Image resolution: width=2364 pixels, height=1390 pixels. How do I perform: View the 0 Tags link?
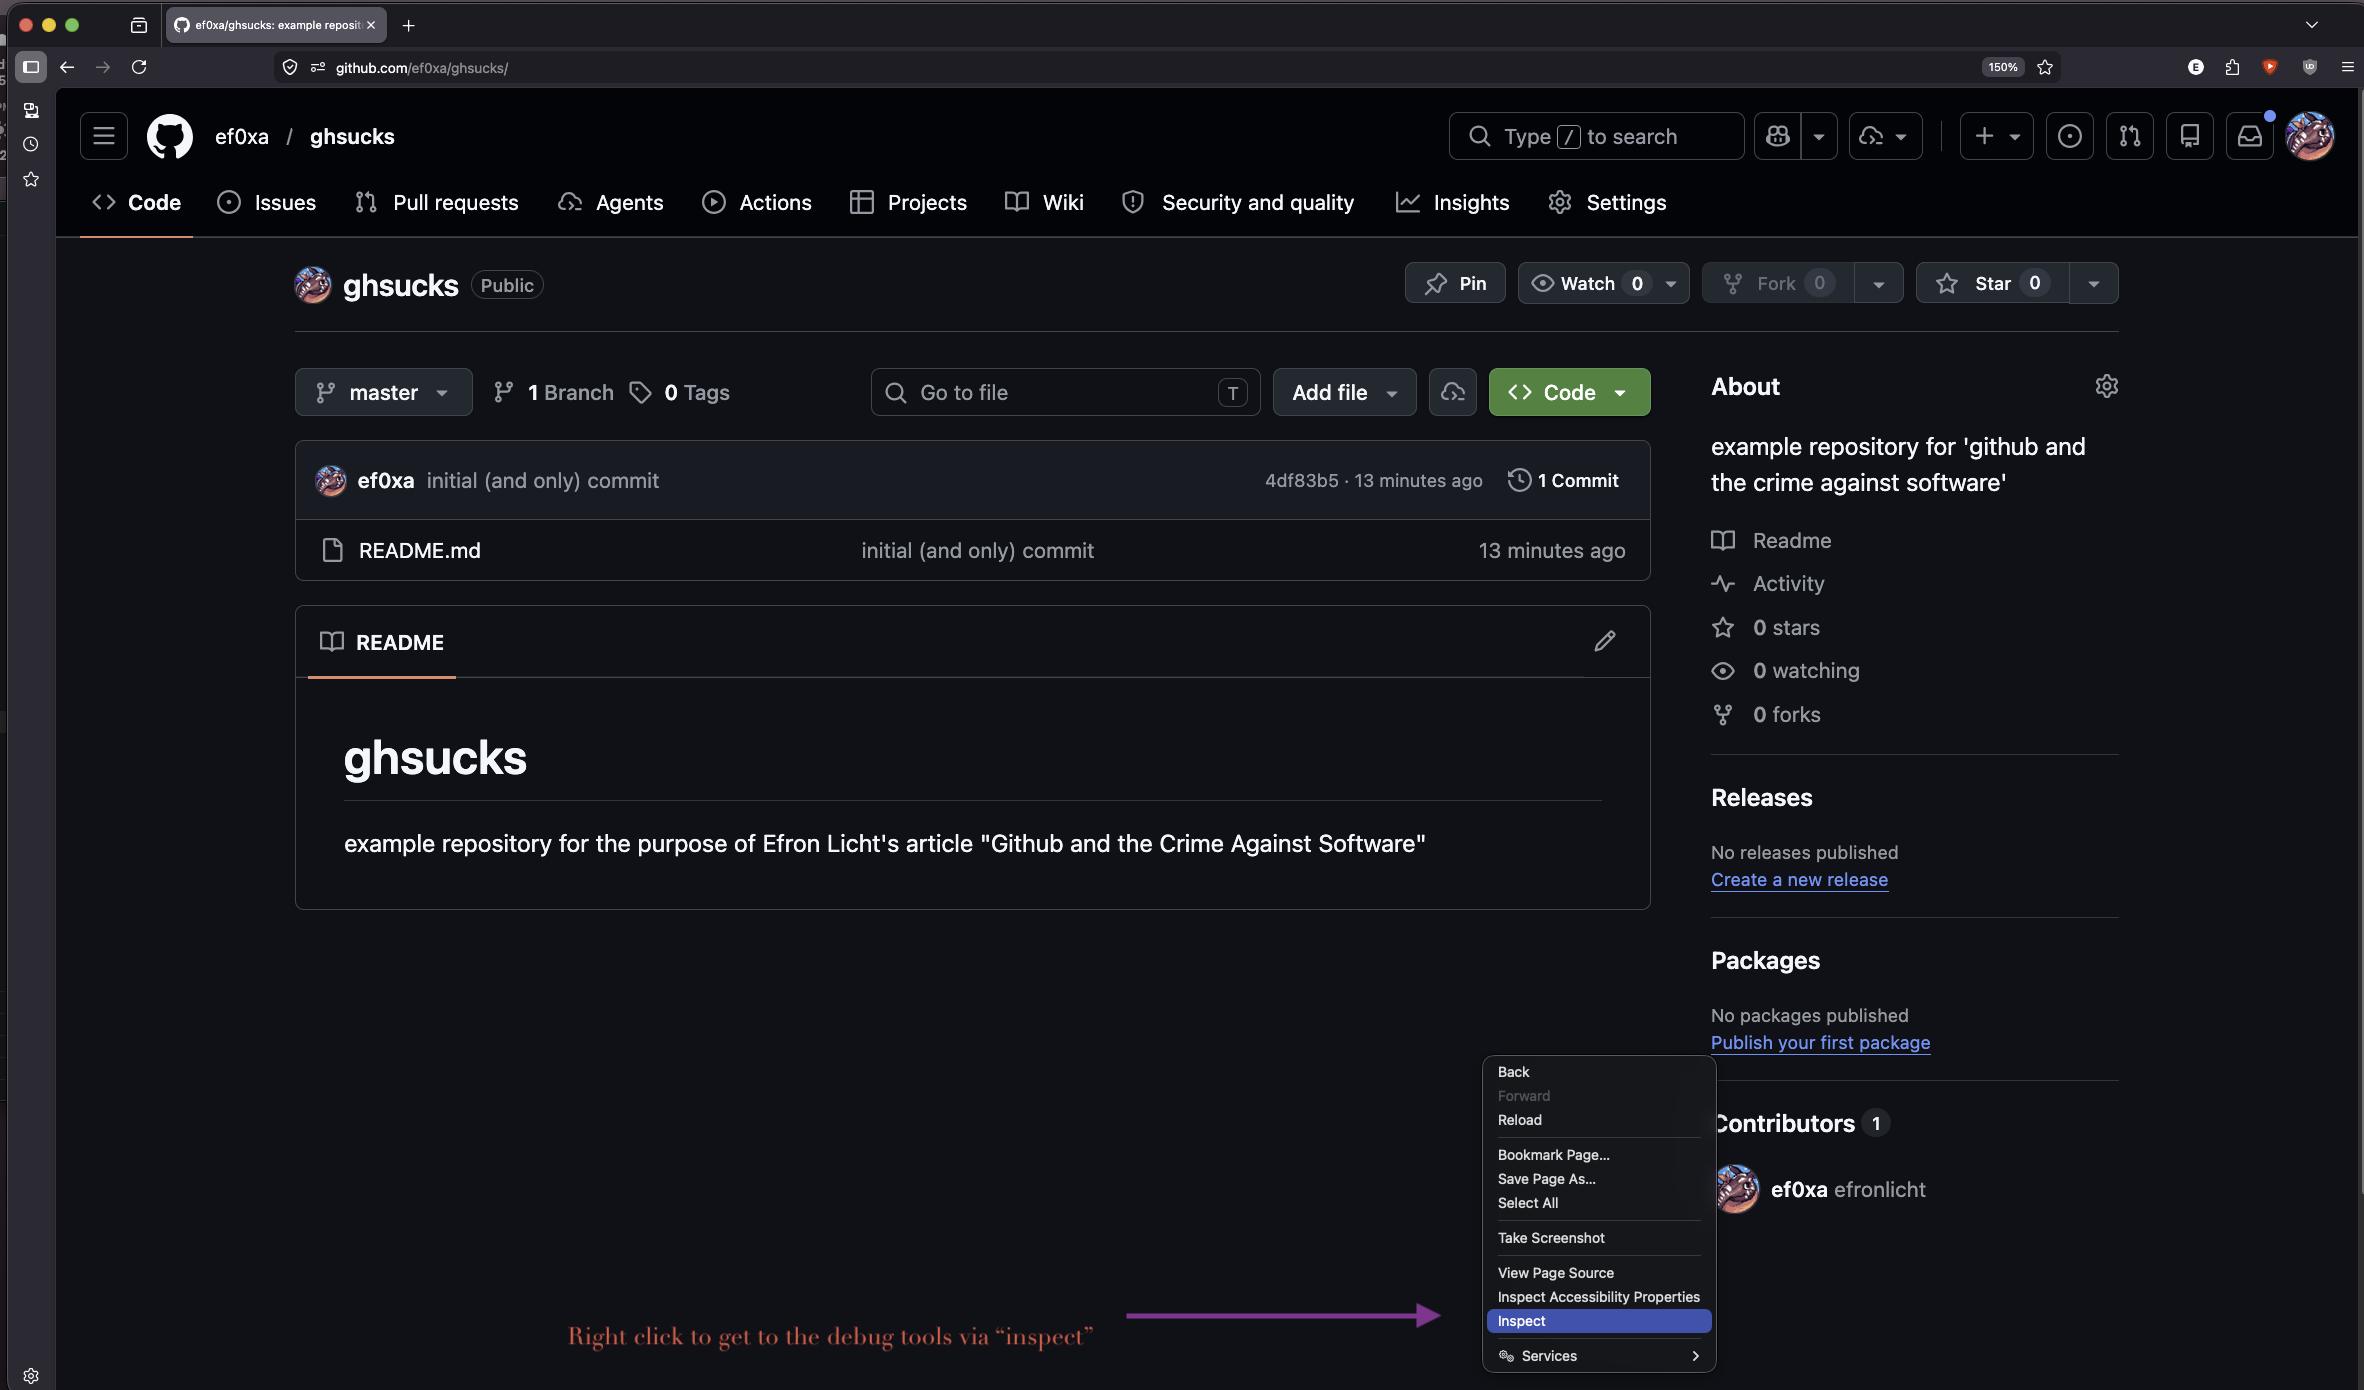click(680, 393)
